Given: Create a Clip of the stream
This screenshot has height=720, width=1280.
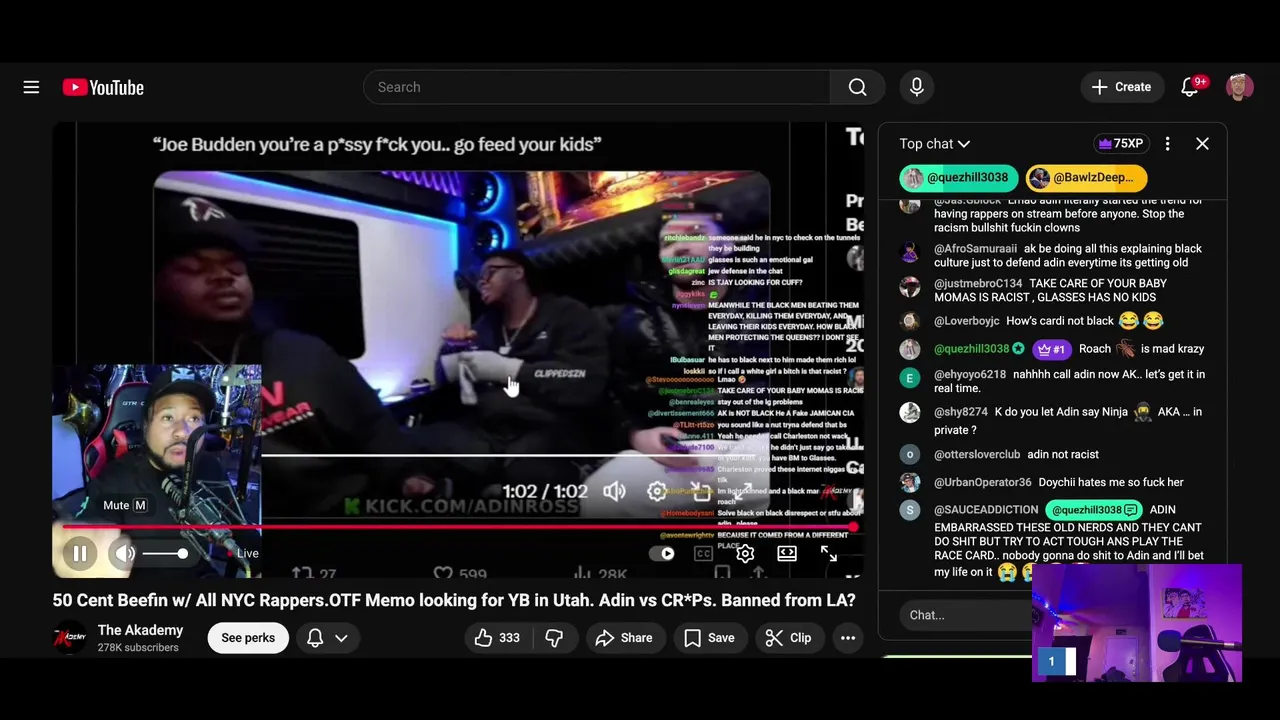Looking at the screenshot, I should point(788,638).
